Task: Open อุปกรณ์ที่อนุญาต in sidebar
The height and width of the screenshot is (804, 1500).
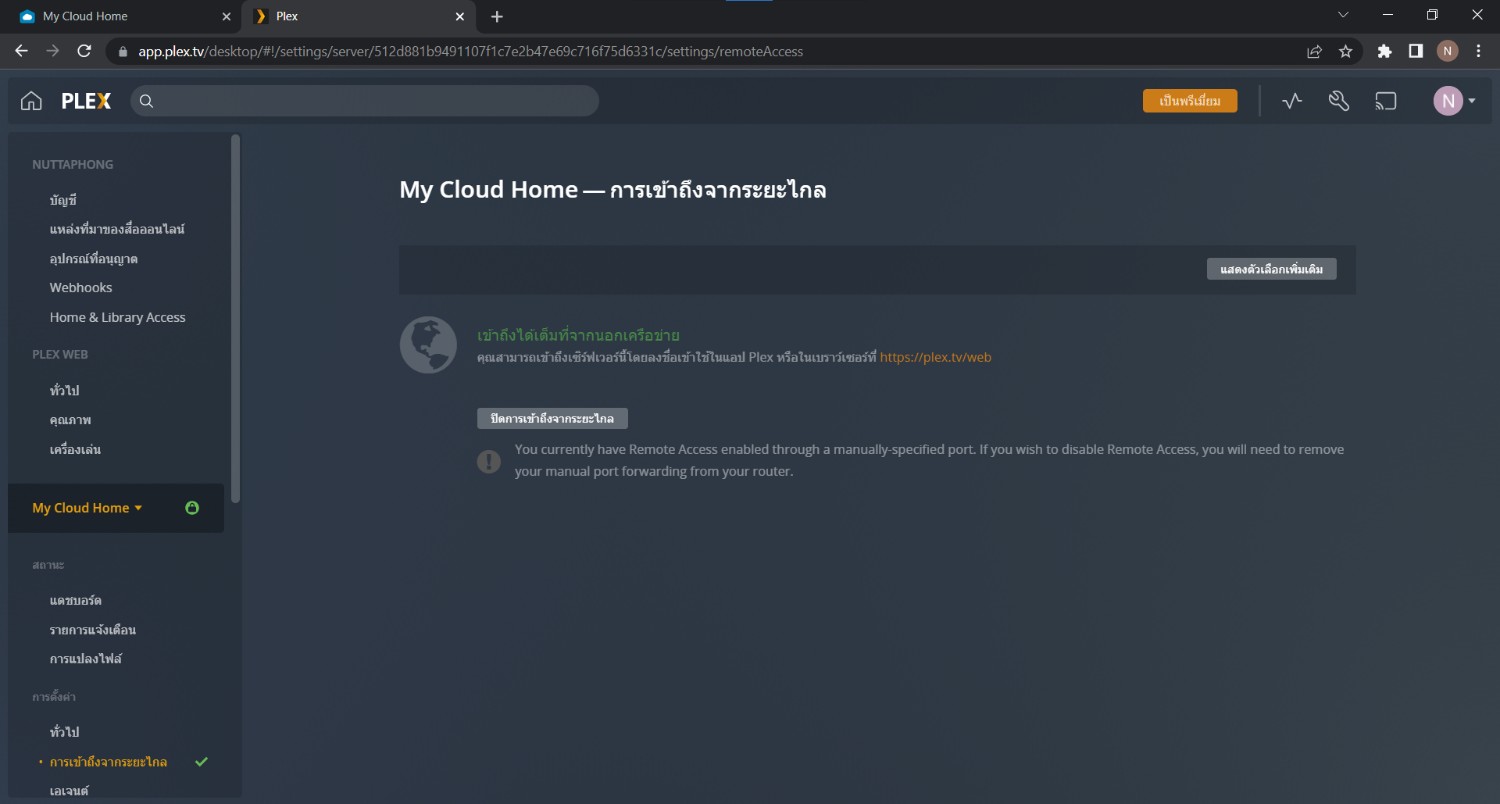Action: pos(94,259)
